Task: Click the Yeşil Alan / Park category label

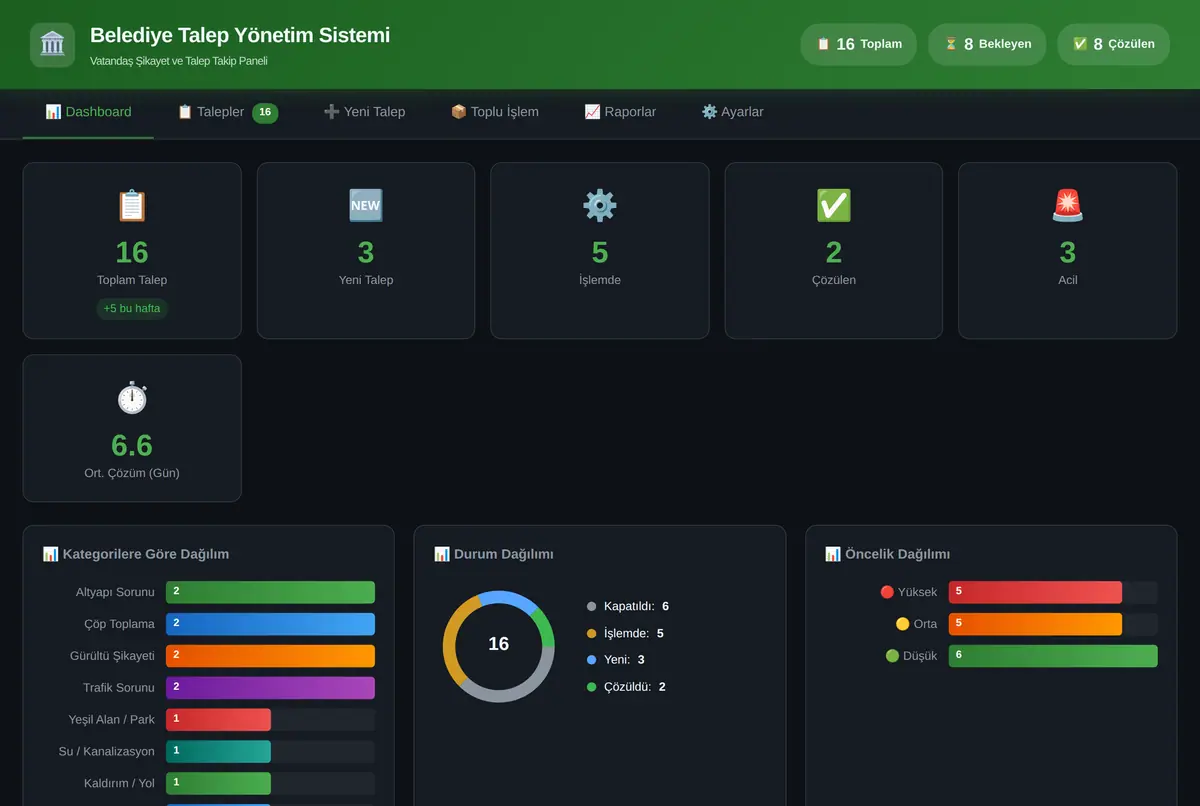Action: click(x=112, y=720)
